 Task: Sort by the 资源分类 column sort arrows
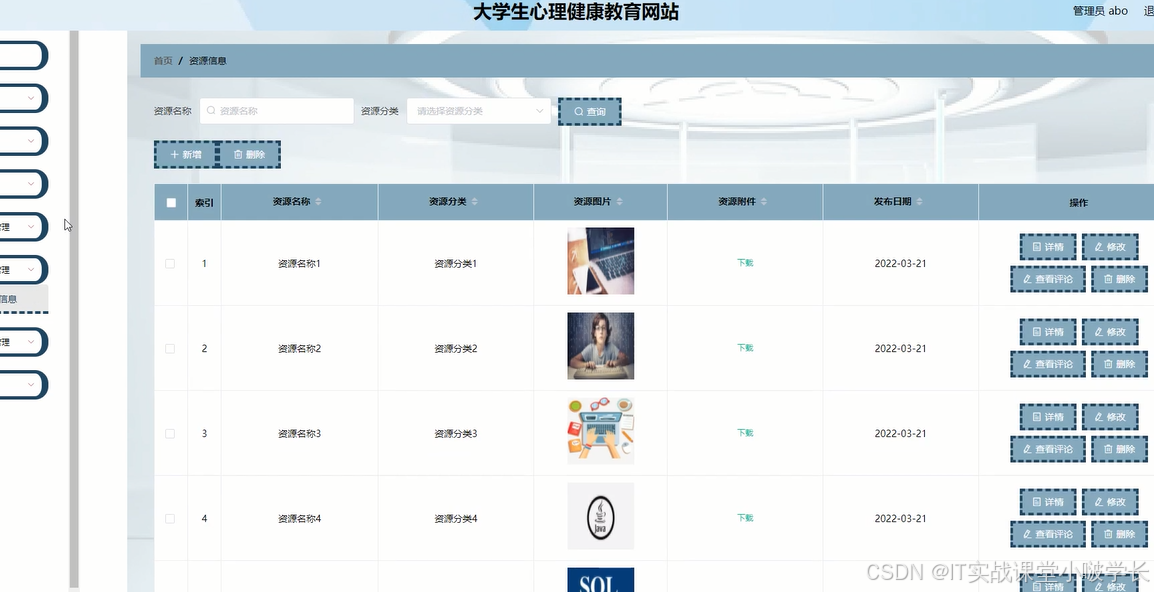tap(474, 202)
